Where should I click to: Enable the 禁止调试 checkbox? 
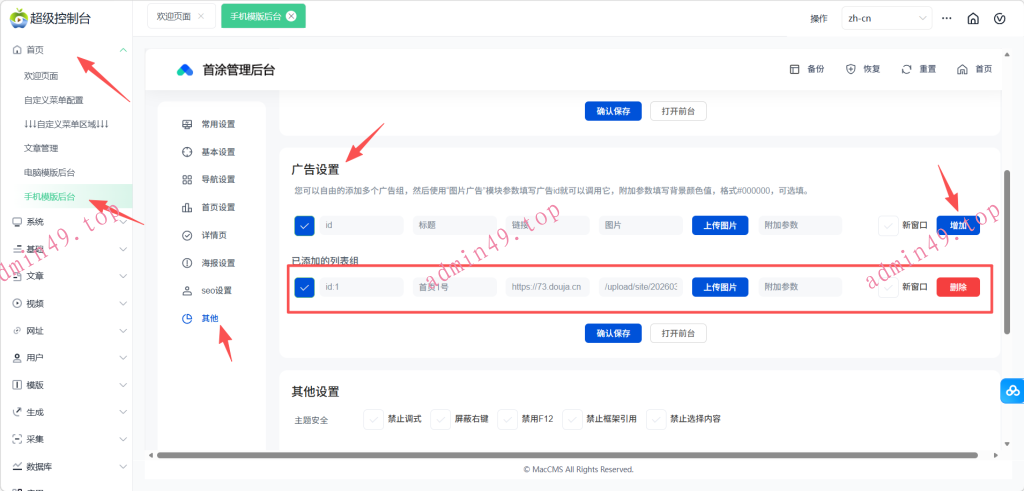[x=373, y=419]
